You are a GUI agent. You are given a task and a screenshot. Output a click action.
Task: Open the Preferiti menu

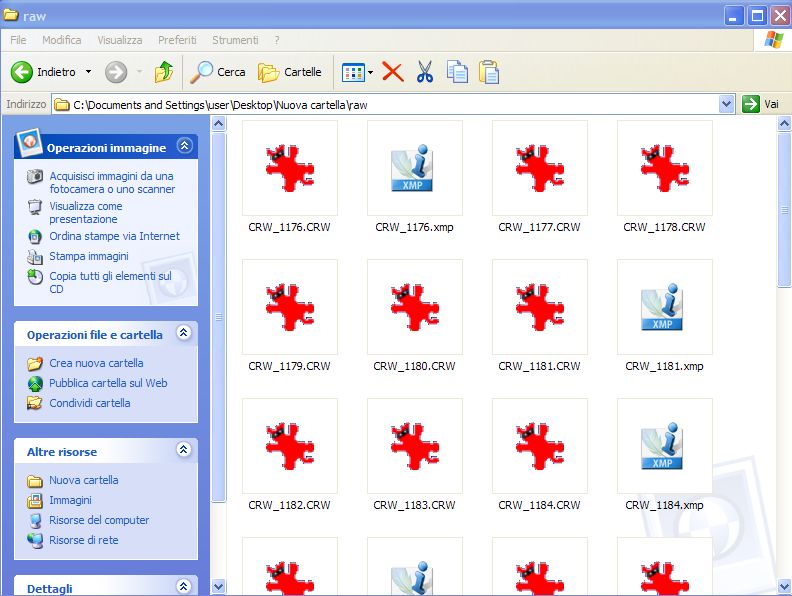pos(177,40)
